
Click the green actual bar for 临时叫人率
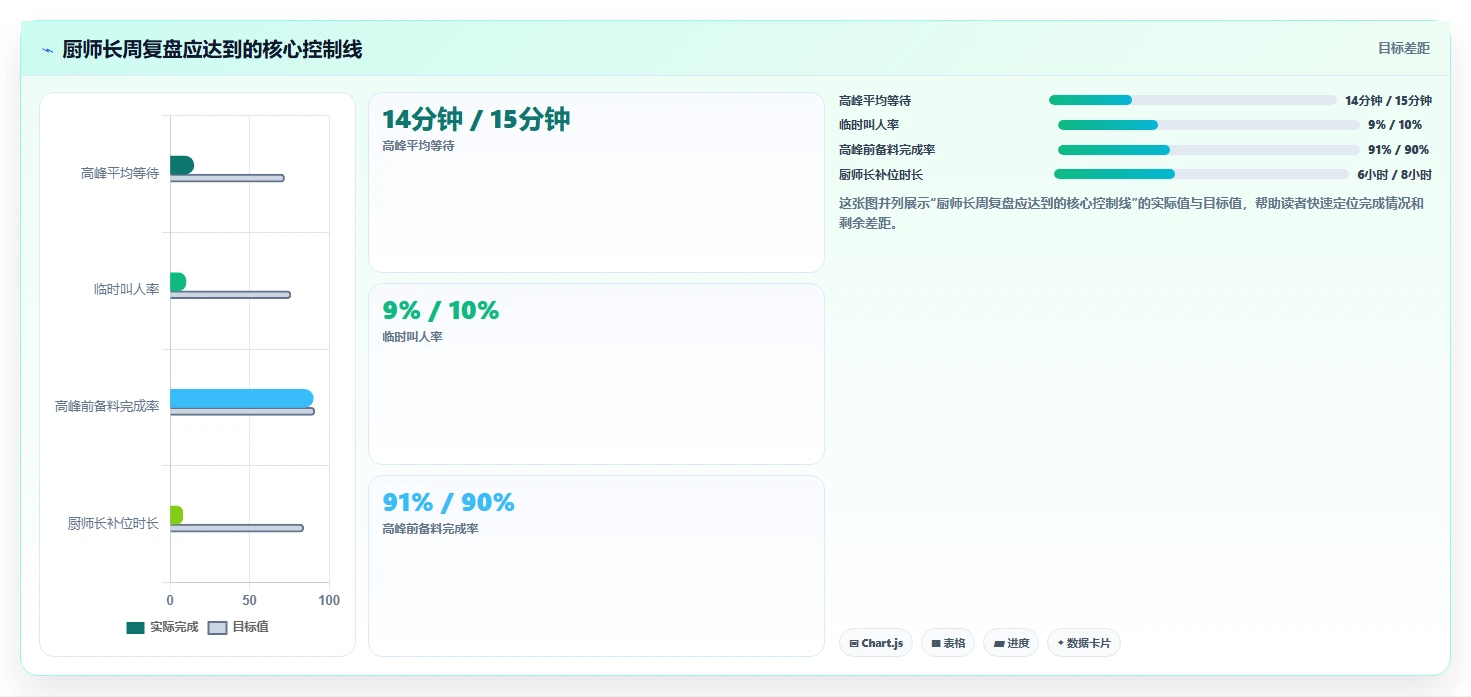tap(178, 282)
